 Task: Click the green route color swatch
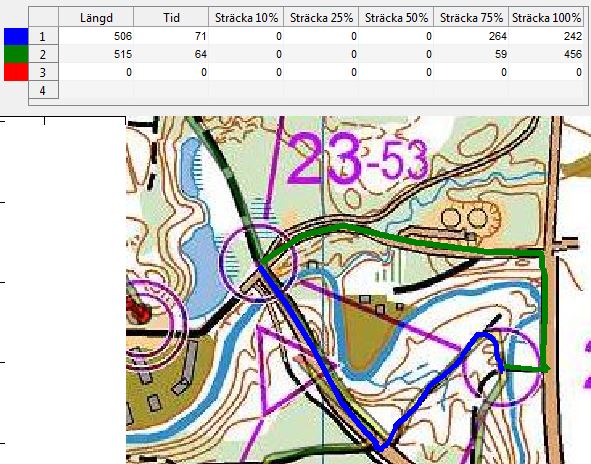(16, 54)
